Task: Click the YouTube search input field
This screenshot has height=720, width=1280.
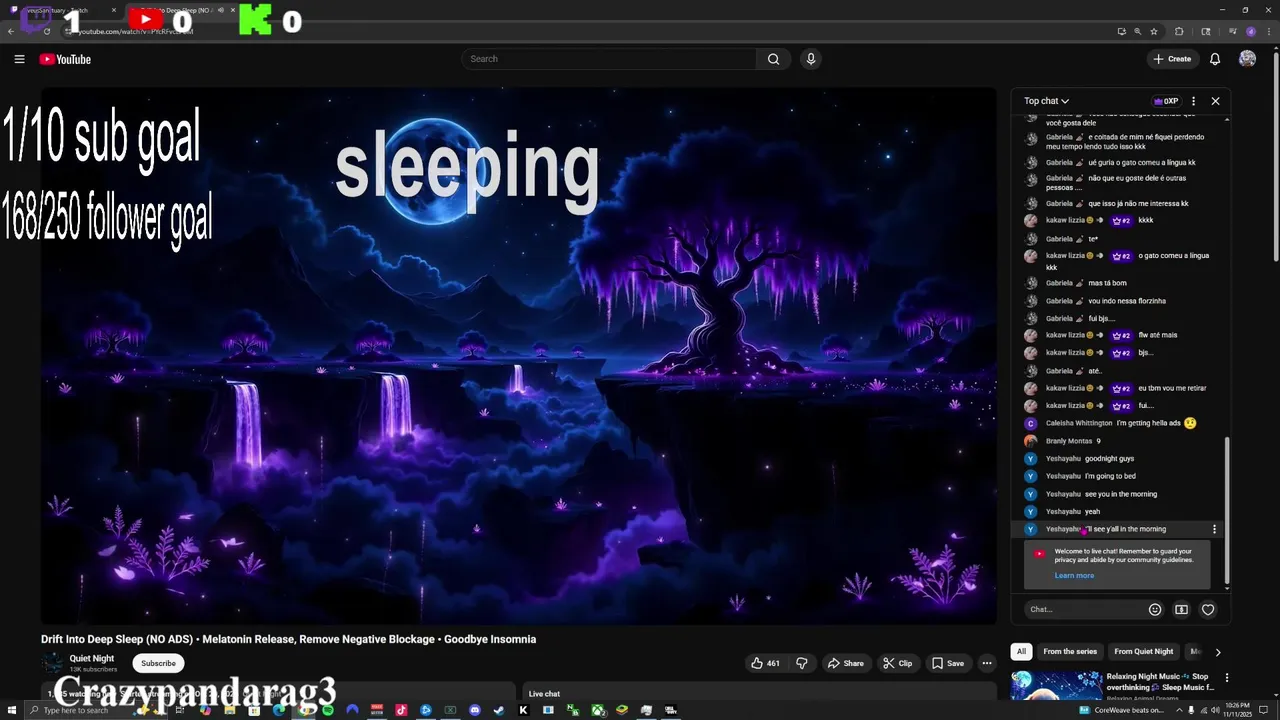Action: click(610, 59)
